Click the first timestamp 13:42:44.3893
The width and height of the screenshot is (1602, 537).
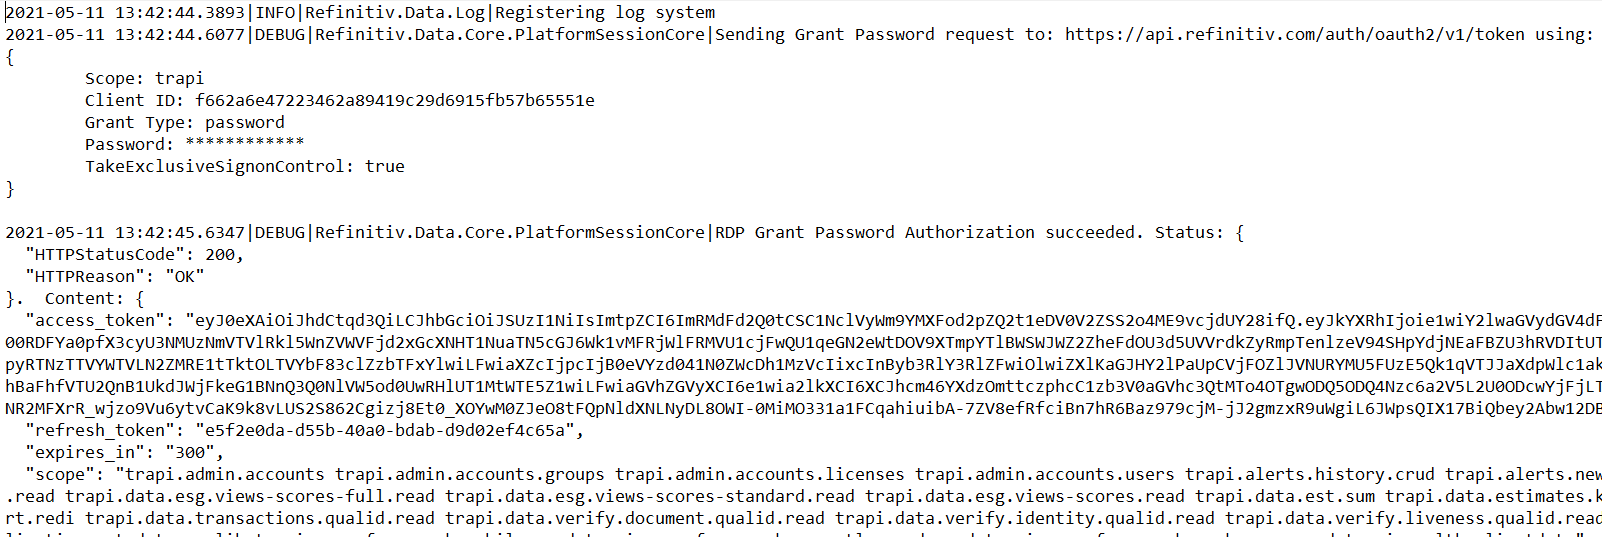click(180, 12)
